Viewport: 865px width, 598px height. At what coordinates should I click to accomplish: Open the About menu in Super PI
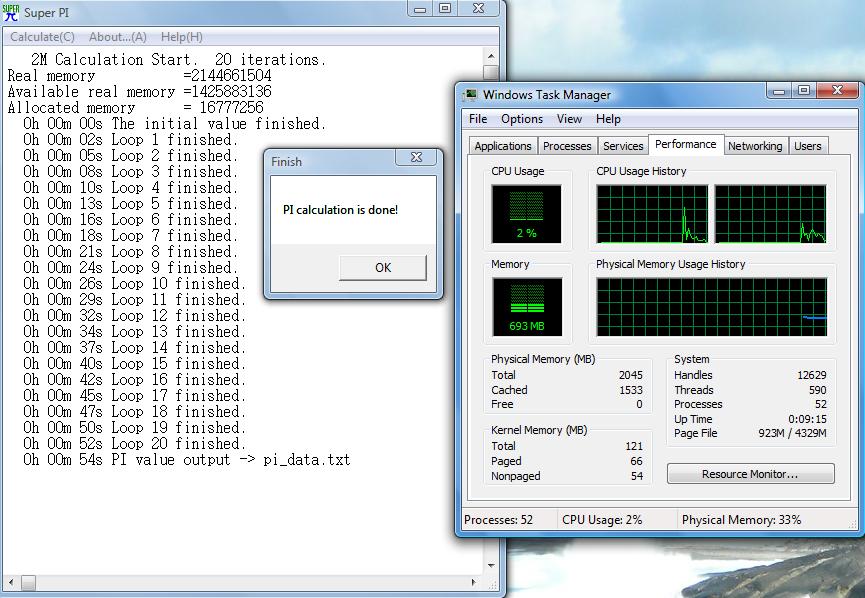tap(118, 37)
